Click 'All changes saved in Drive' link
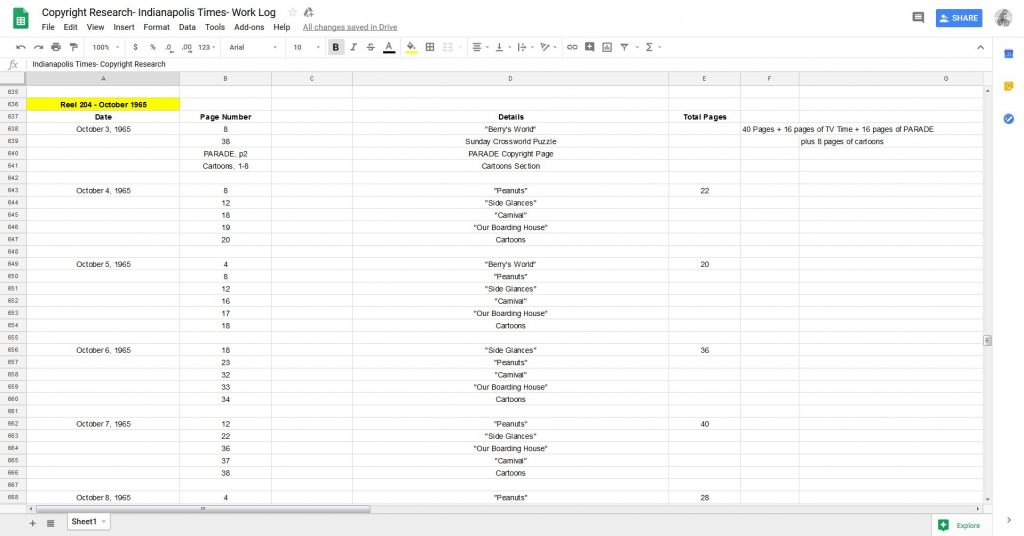This screenshot has height=536, width=1024. point(349,27)
